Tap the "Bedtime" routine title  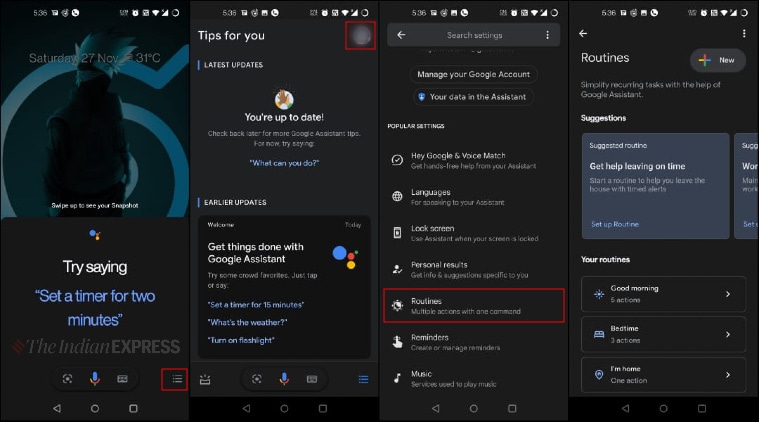[624, 328]
